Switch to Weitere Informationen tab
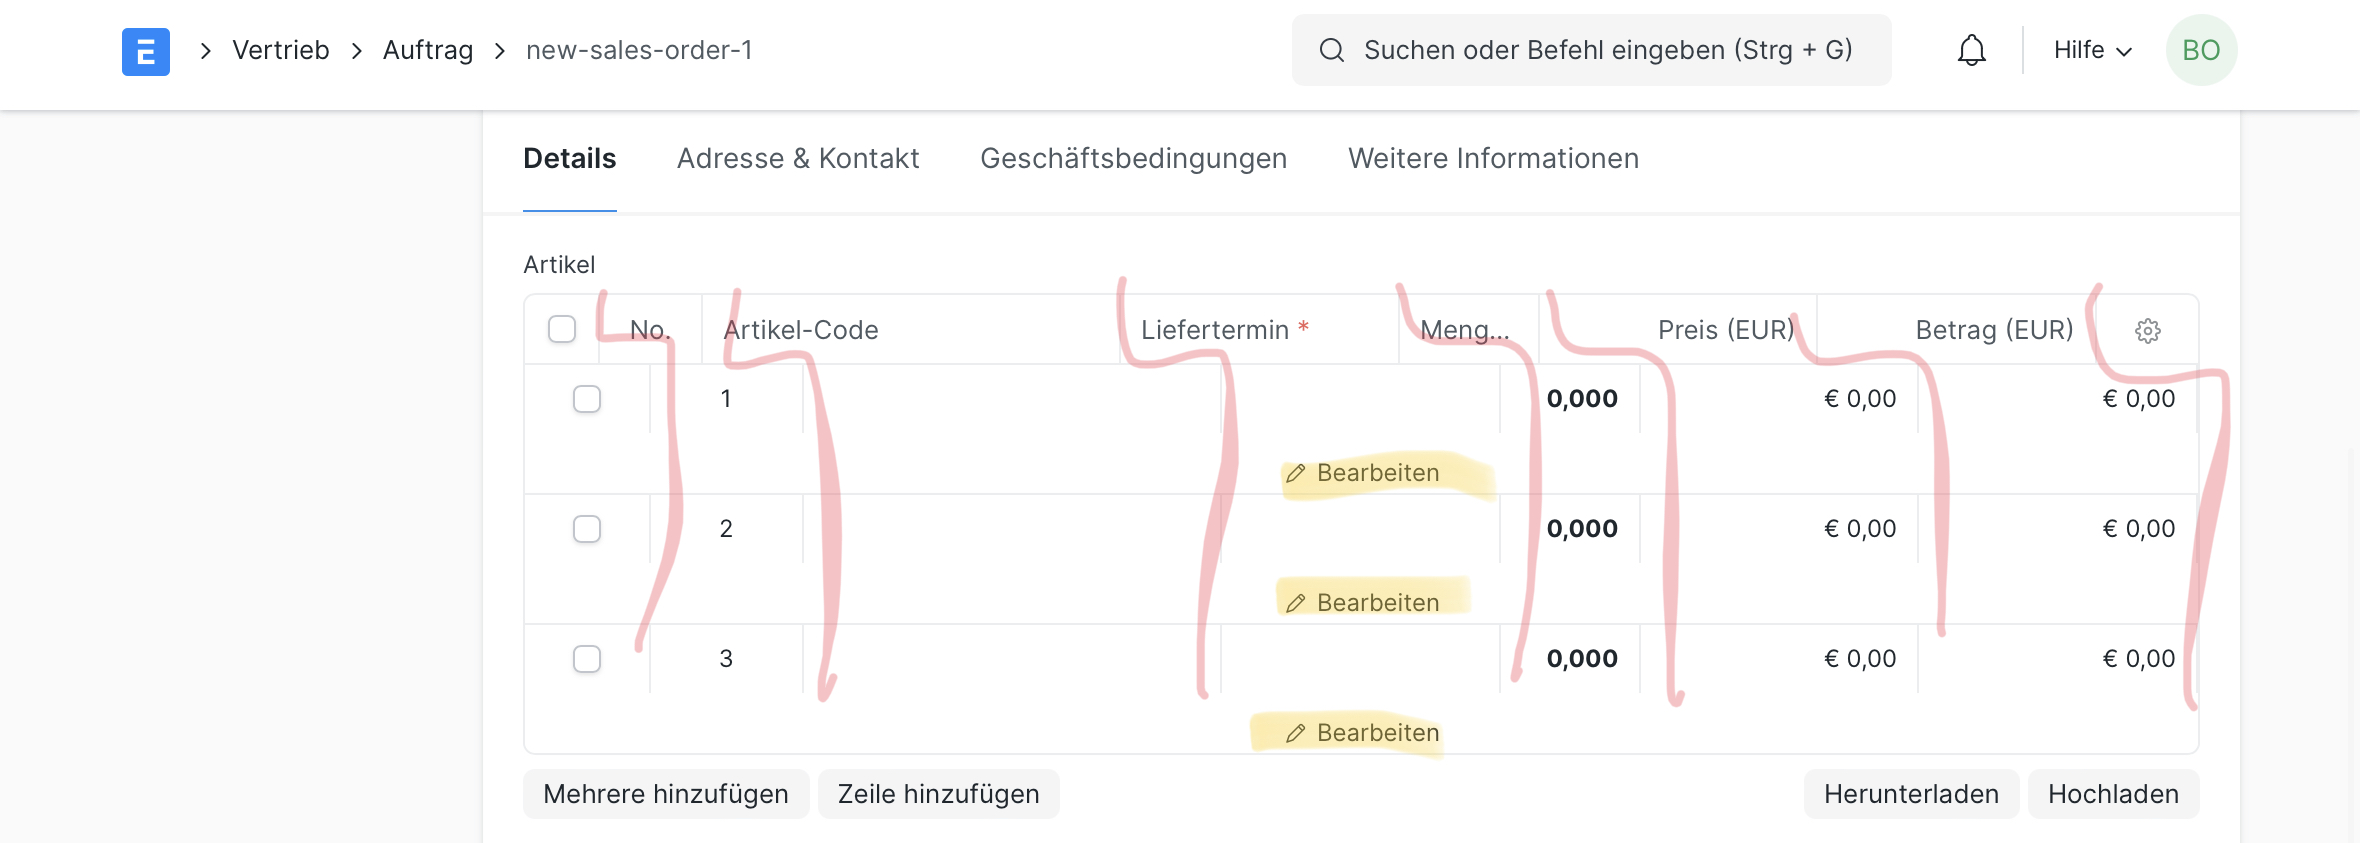Screen dimensions: 2360x843 tap(1493, 158)
